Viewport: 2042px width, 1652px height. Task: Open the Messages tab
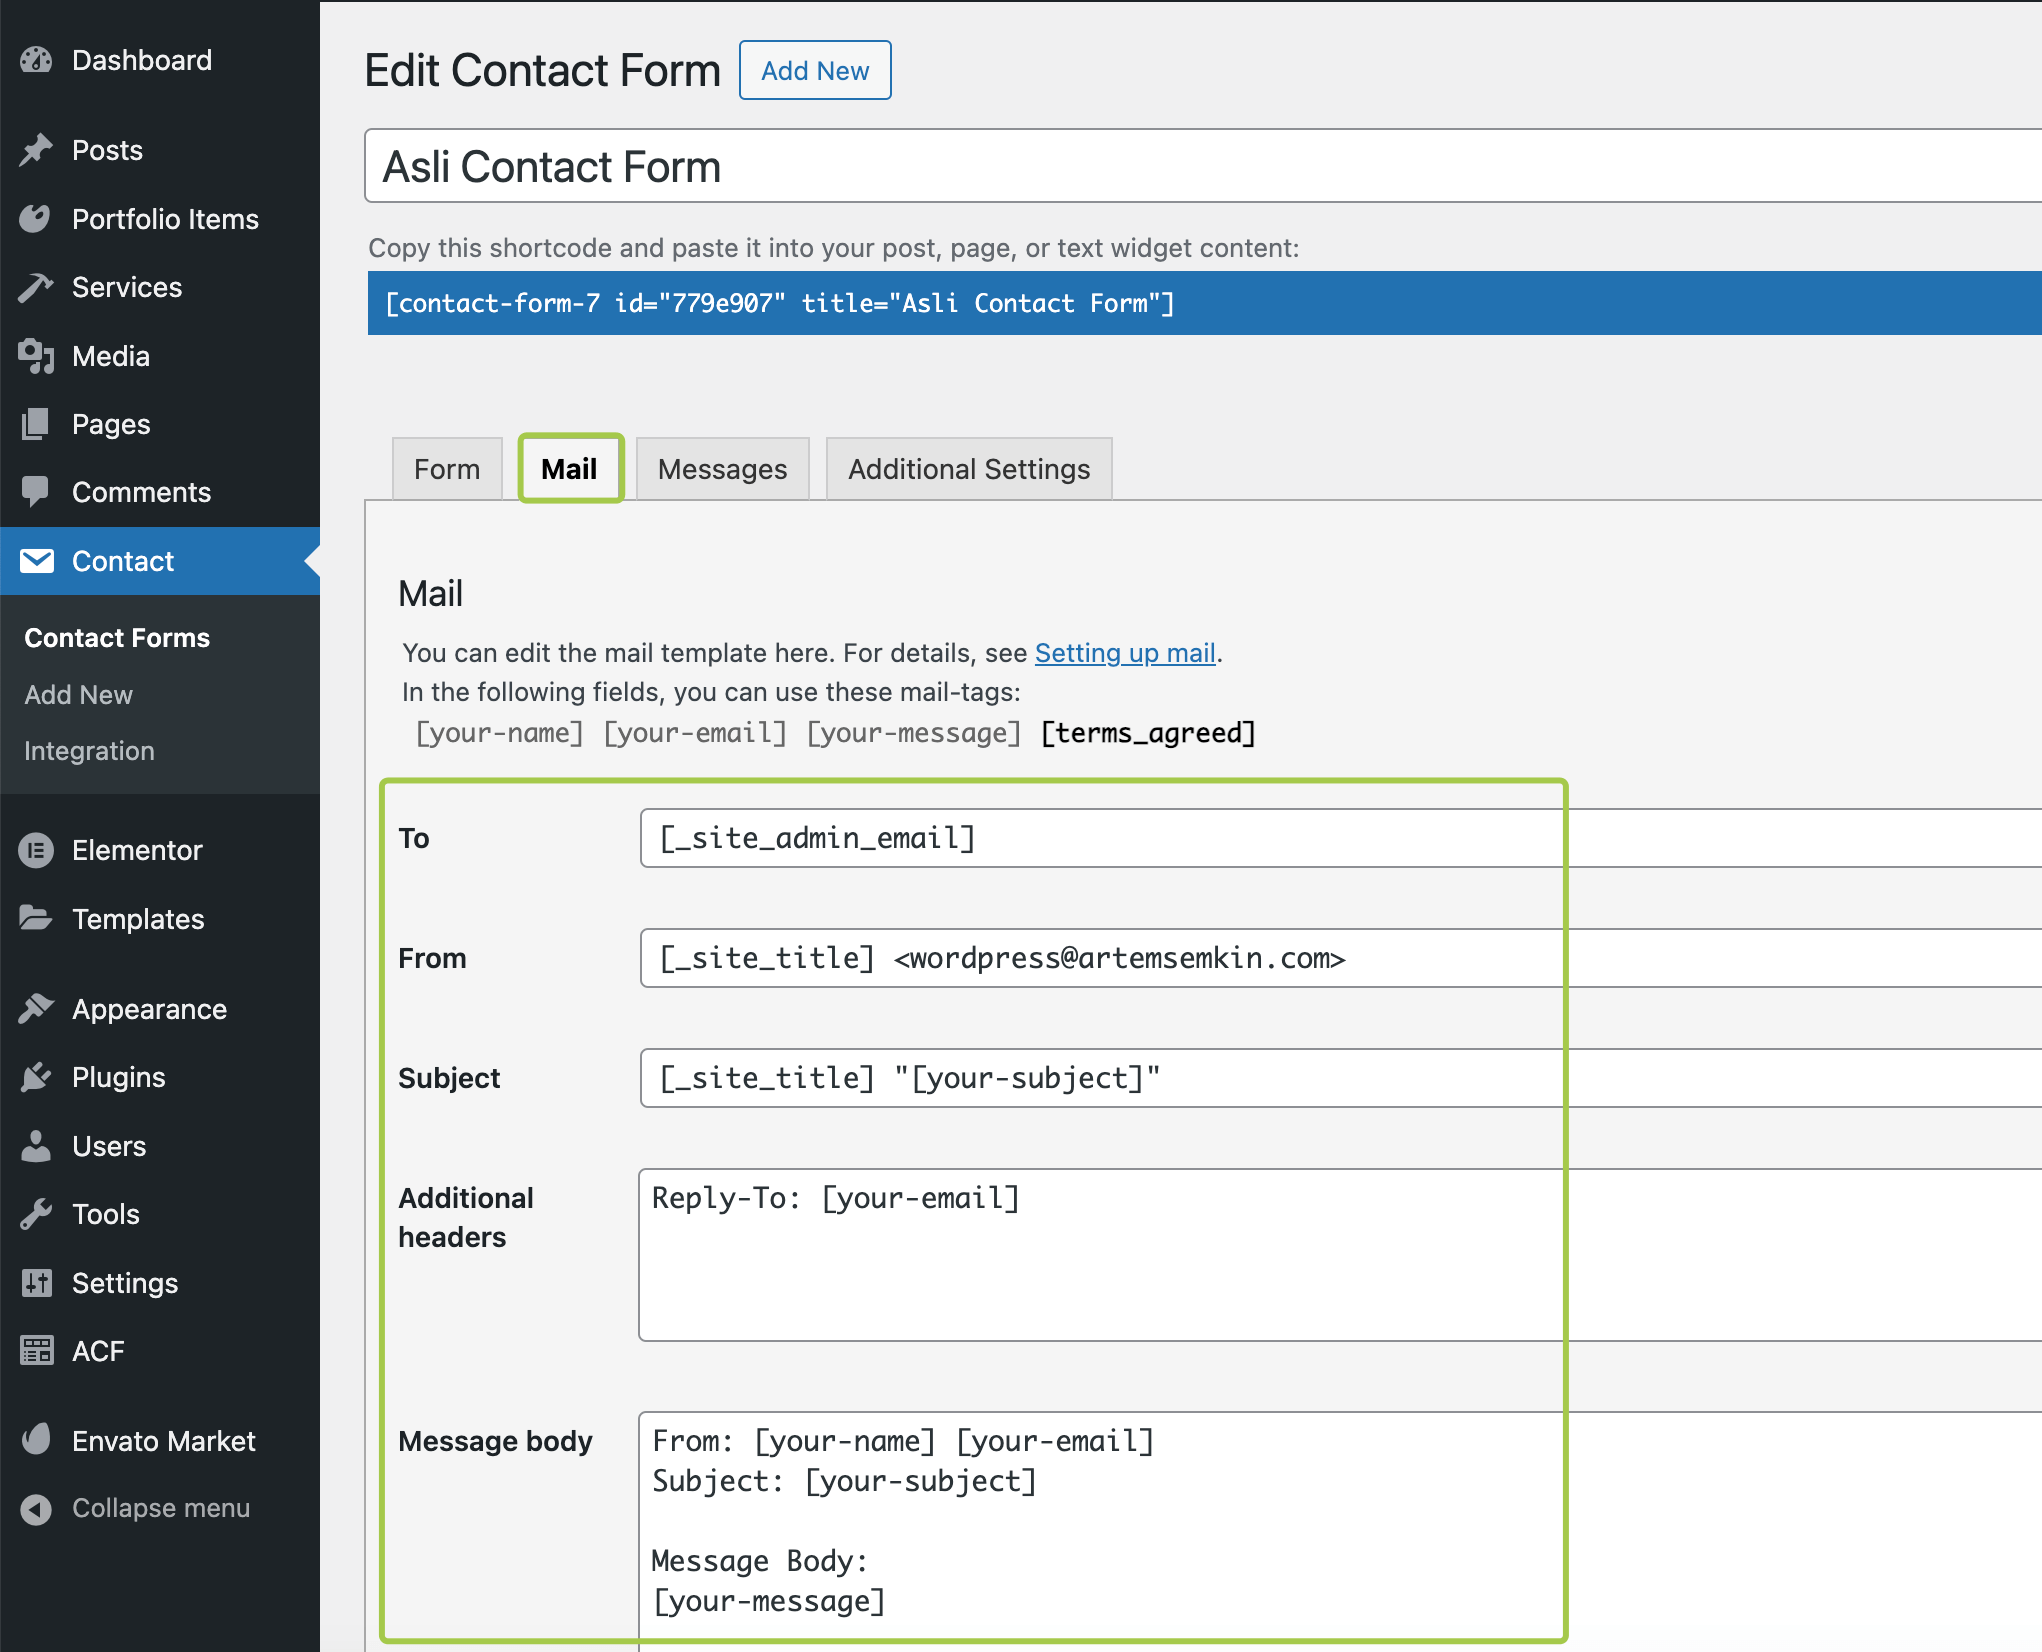[722, 469]
